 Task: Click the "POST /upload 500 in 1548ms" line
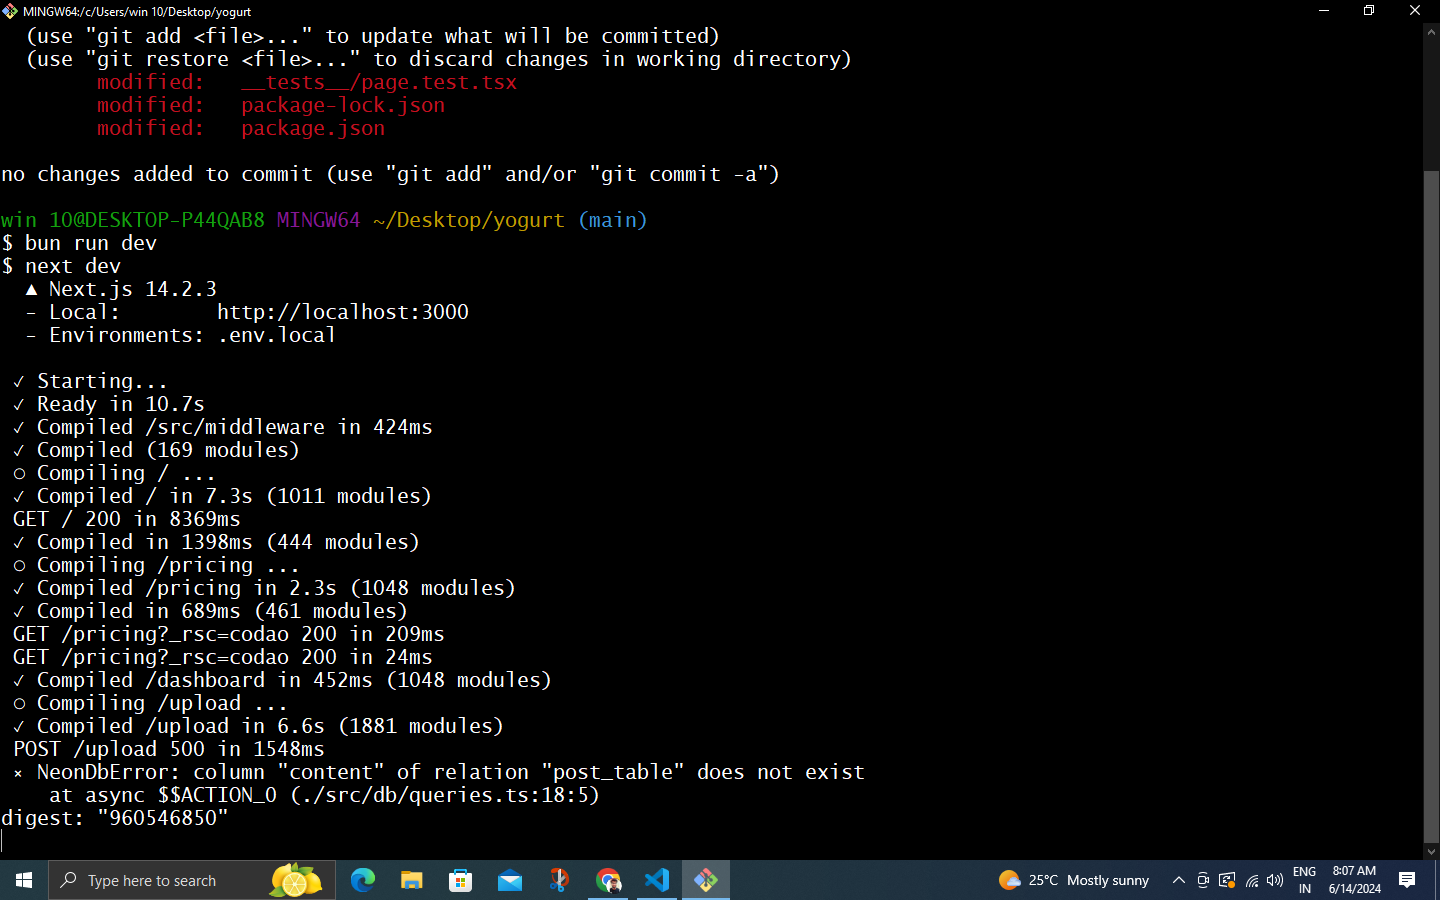169,749
